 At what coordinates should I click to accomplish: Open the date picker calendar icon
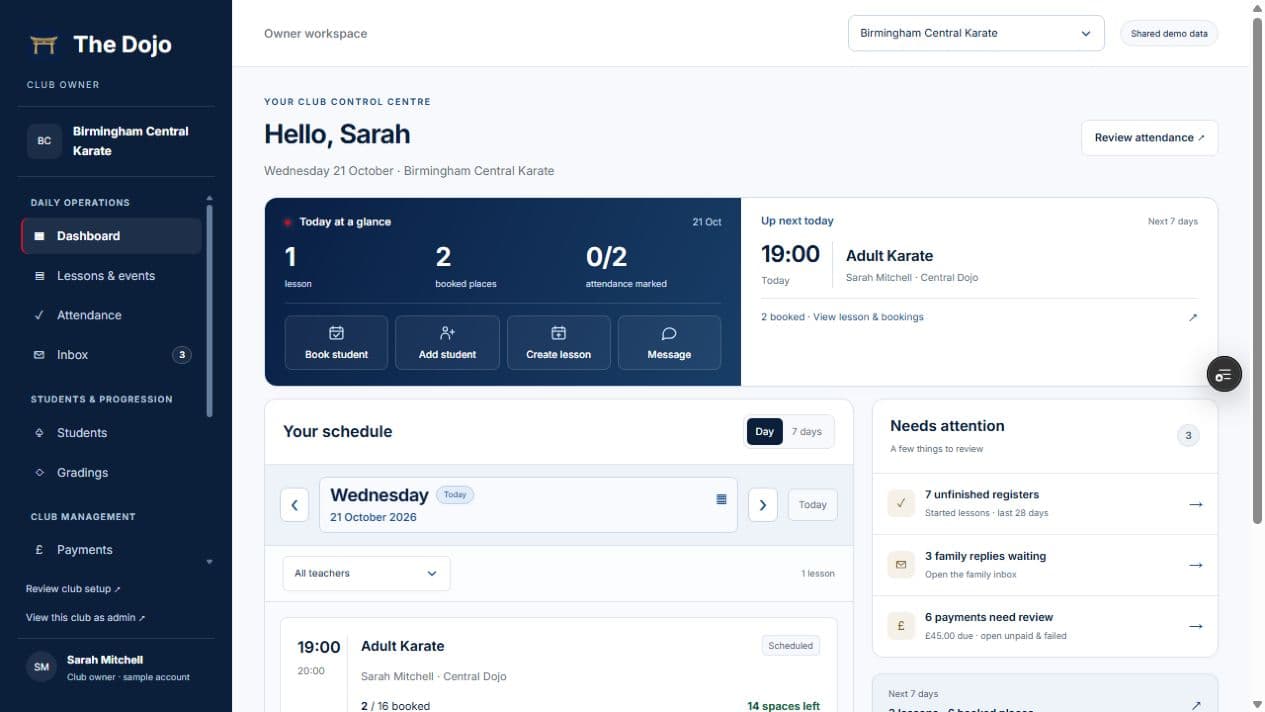[721, 499]
